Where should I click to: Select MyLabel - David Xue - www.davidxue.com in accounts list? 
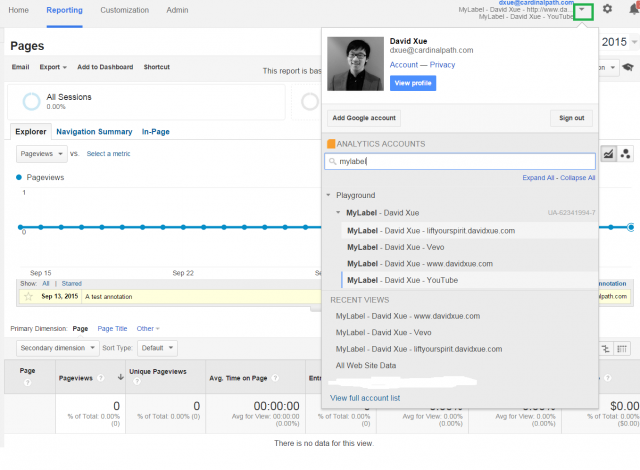tap(469, 264)
